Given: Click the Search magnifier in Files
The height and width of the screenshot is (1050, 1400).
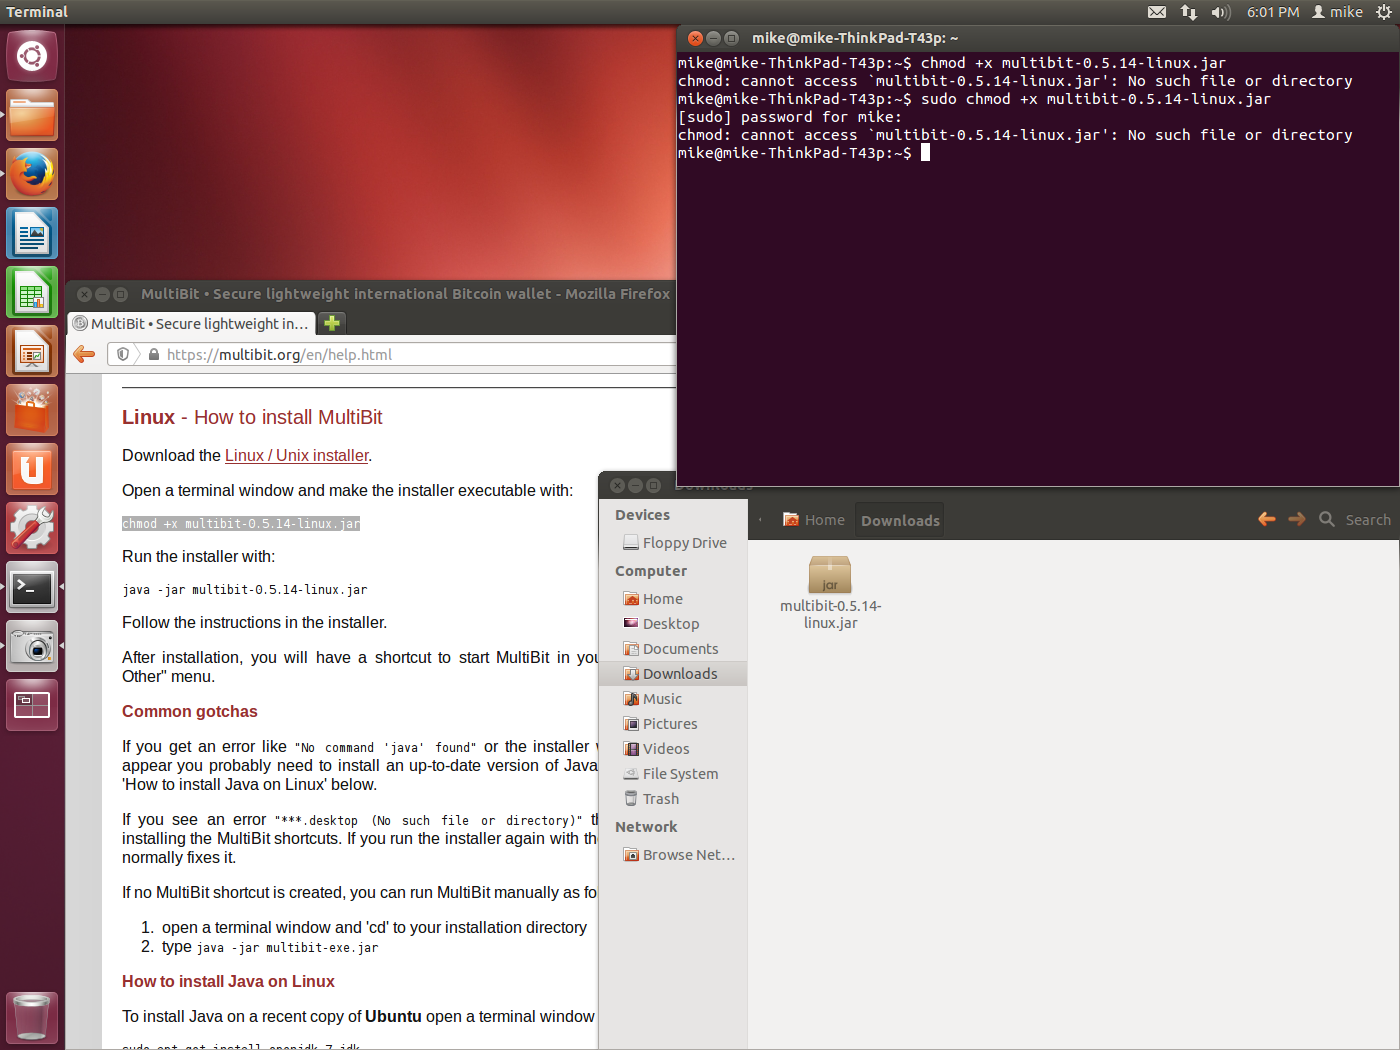Looking at the screenshot, I should coord(1327,519).
